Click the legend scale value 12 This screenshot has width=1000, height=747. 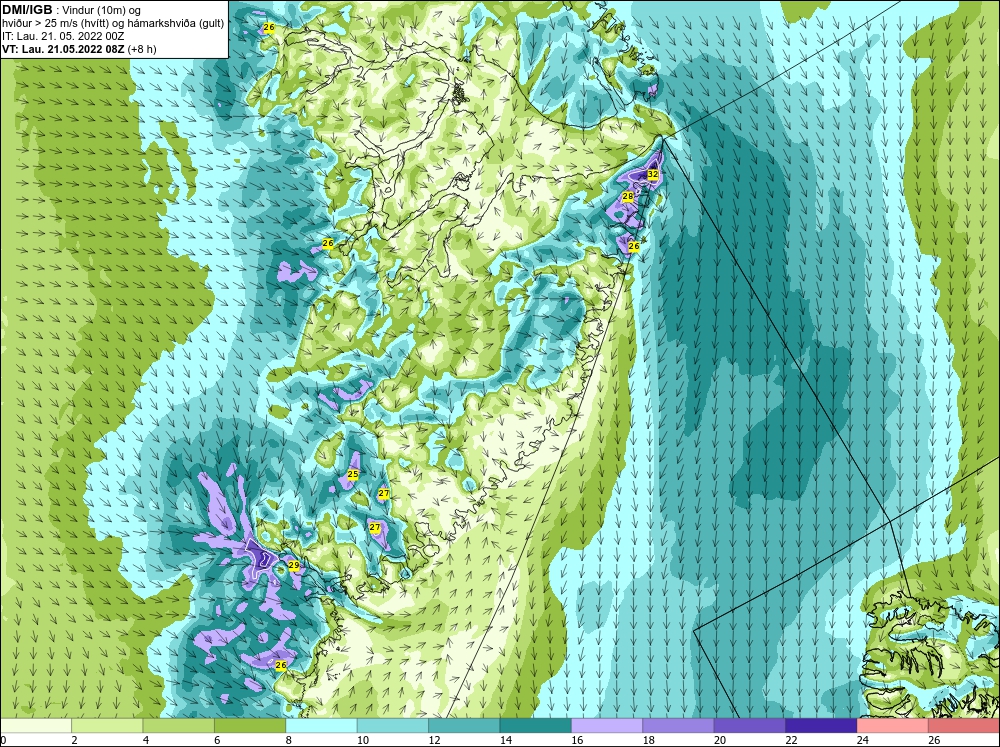coord(434,741)
